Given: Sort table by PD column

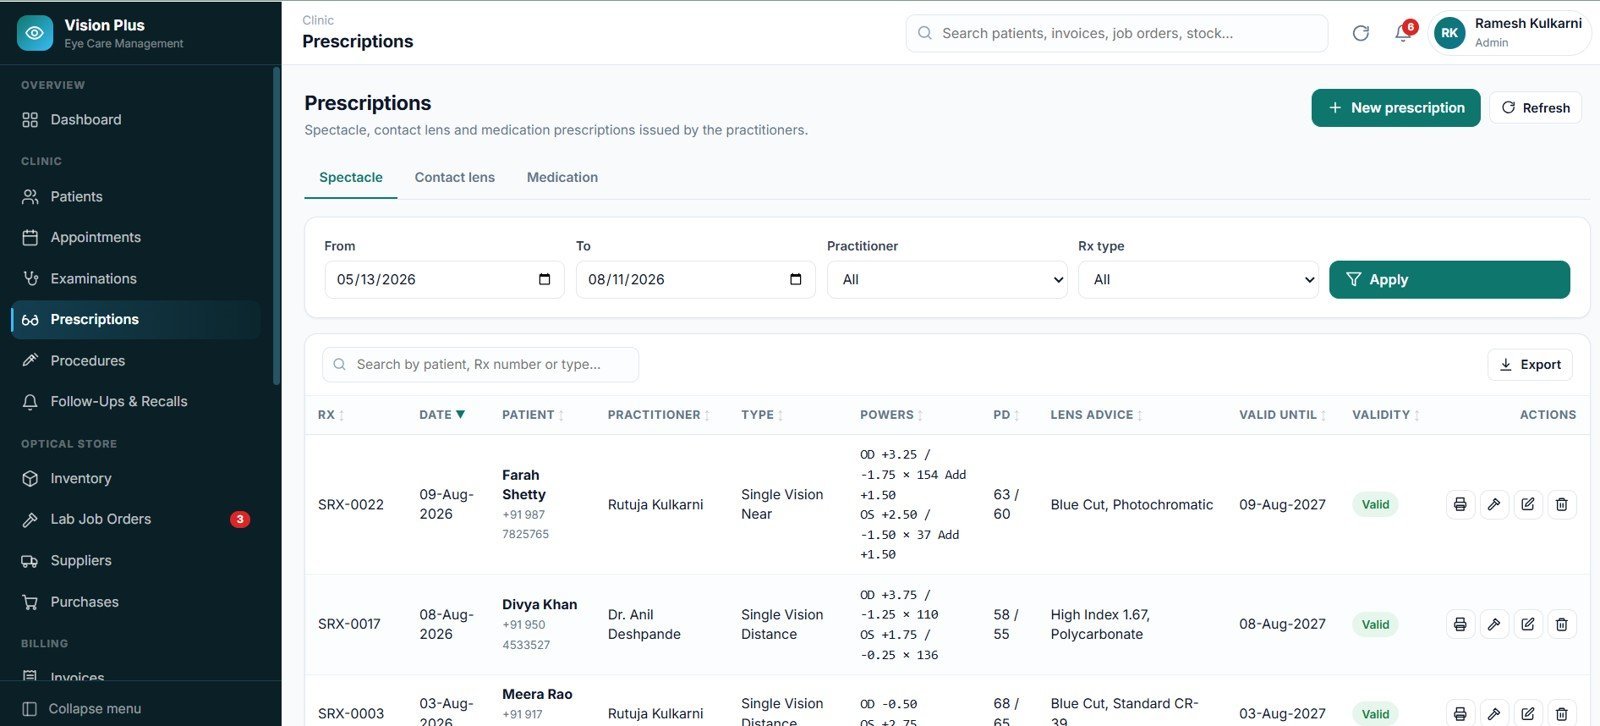Looking at the screenshot, I should pos(1006,415).
